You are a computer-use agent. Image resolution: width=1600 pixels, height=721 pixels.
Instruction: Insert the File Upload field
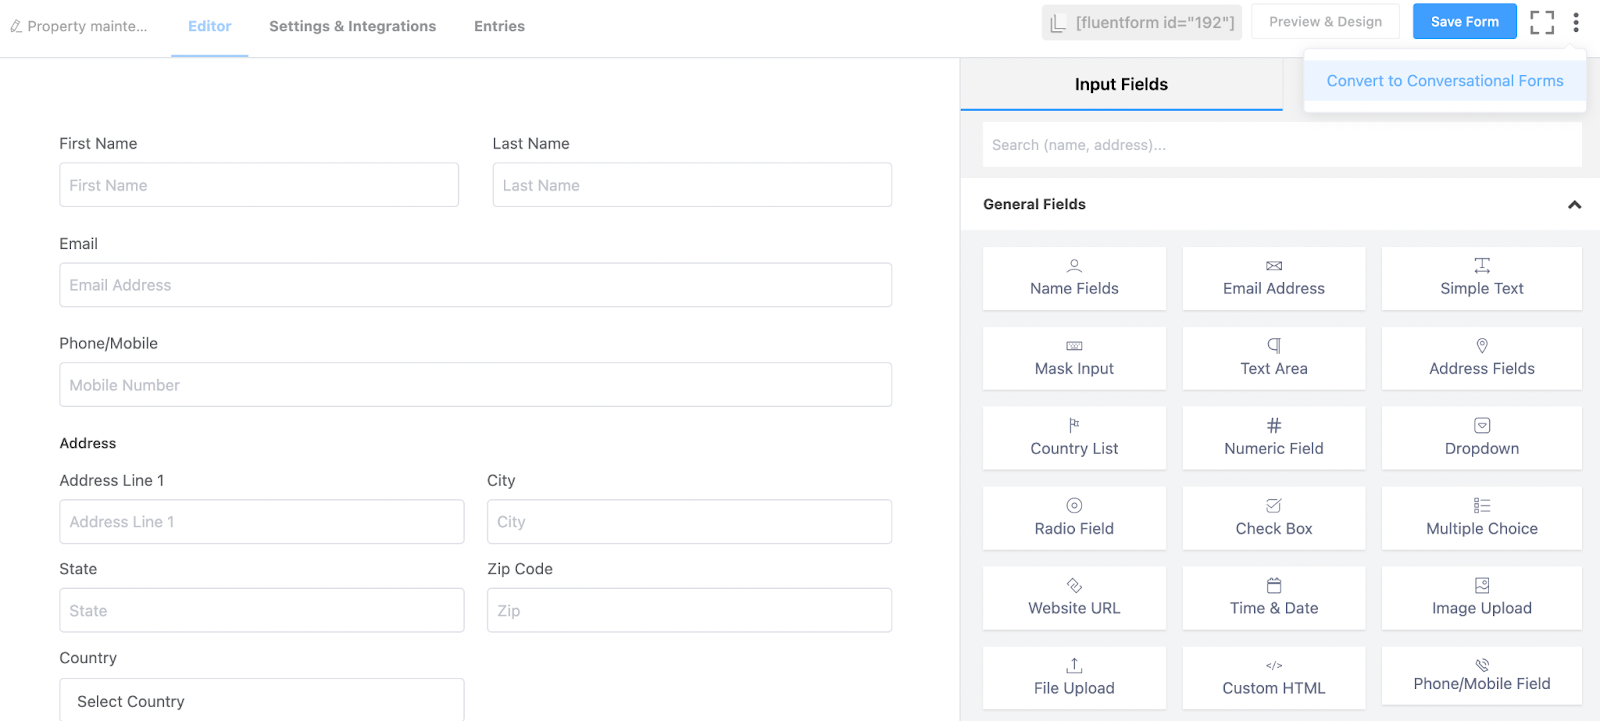click(x=1074, y=678)
